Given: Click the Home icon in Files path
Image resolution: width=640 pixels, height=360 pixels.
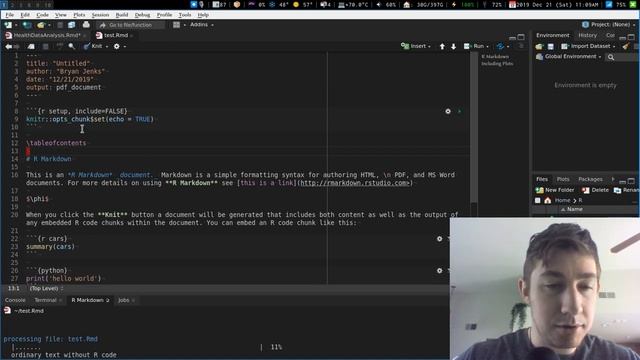Looking at the screenshot, I should [x=547, y=200].
